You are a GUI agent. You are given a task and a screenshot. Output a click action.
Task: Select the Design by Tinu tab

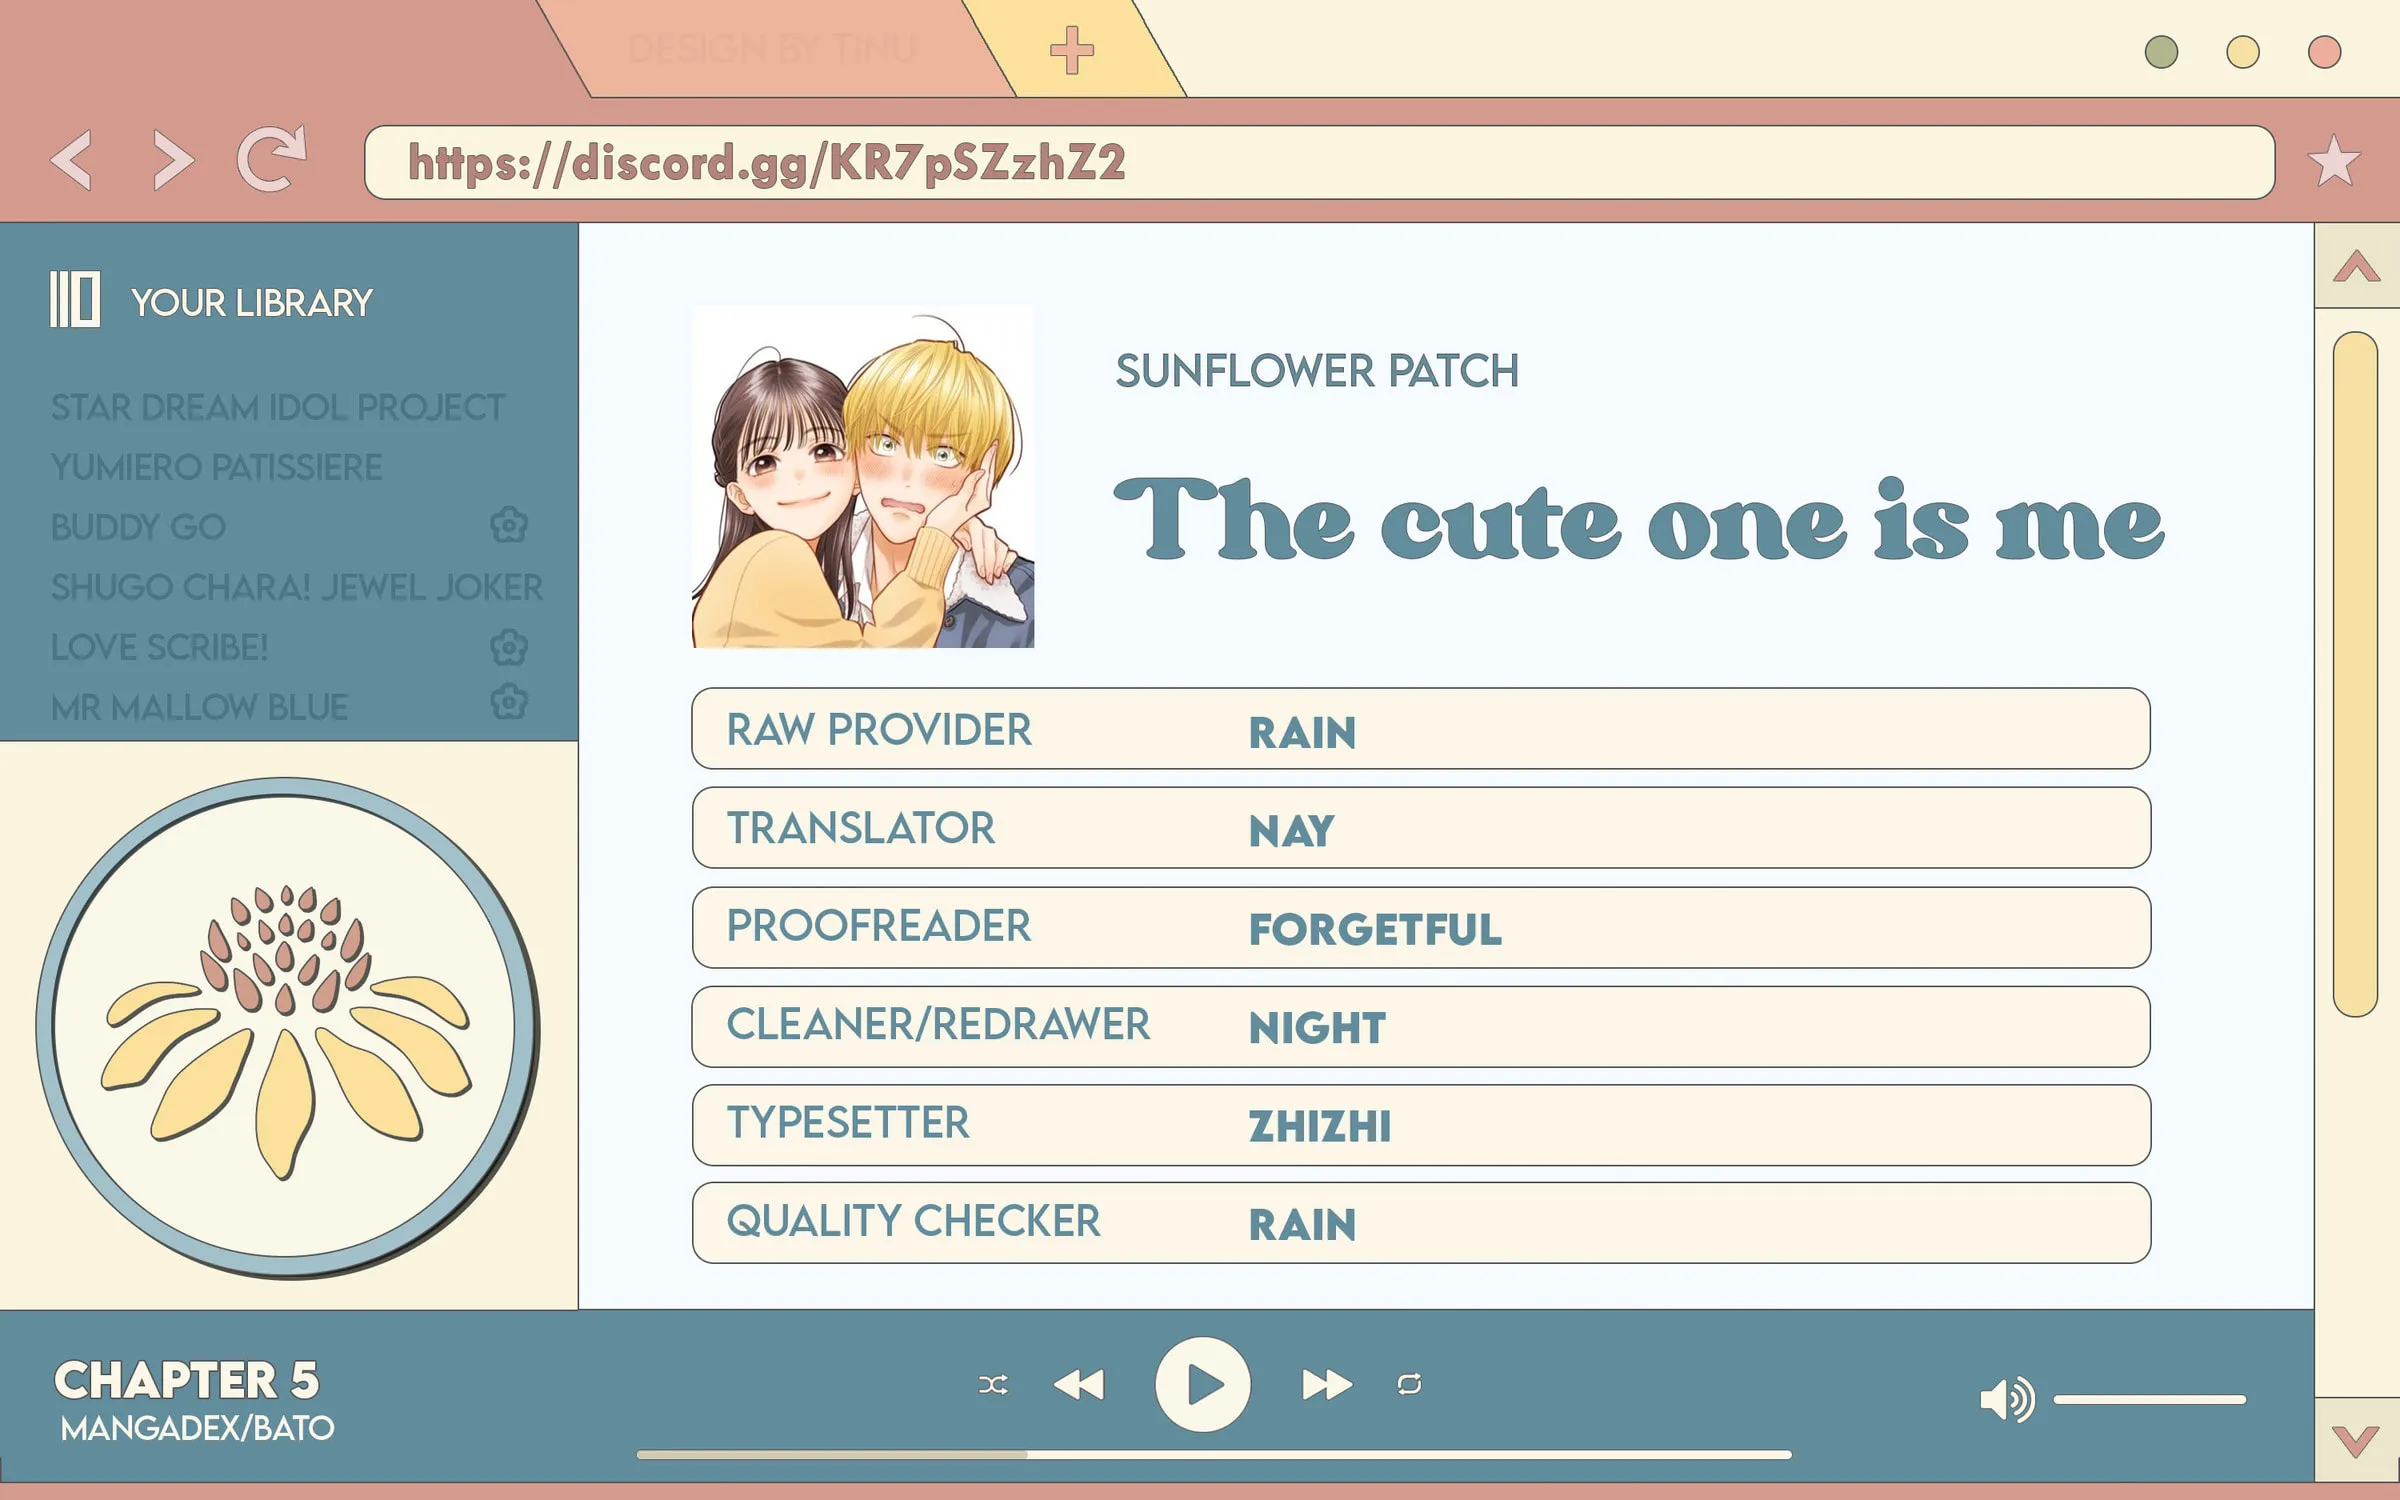(x=772, y=50)
